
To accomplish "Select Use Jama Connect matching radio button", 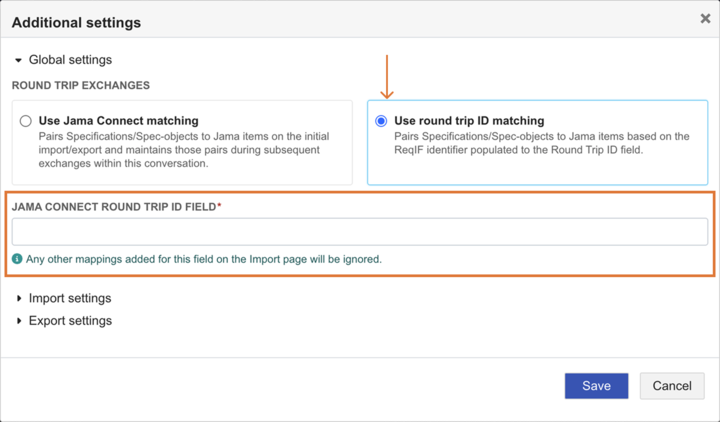I will [26, 121].
